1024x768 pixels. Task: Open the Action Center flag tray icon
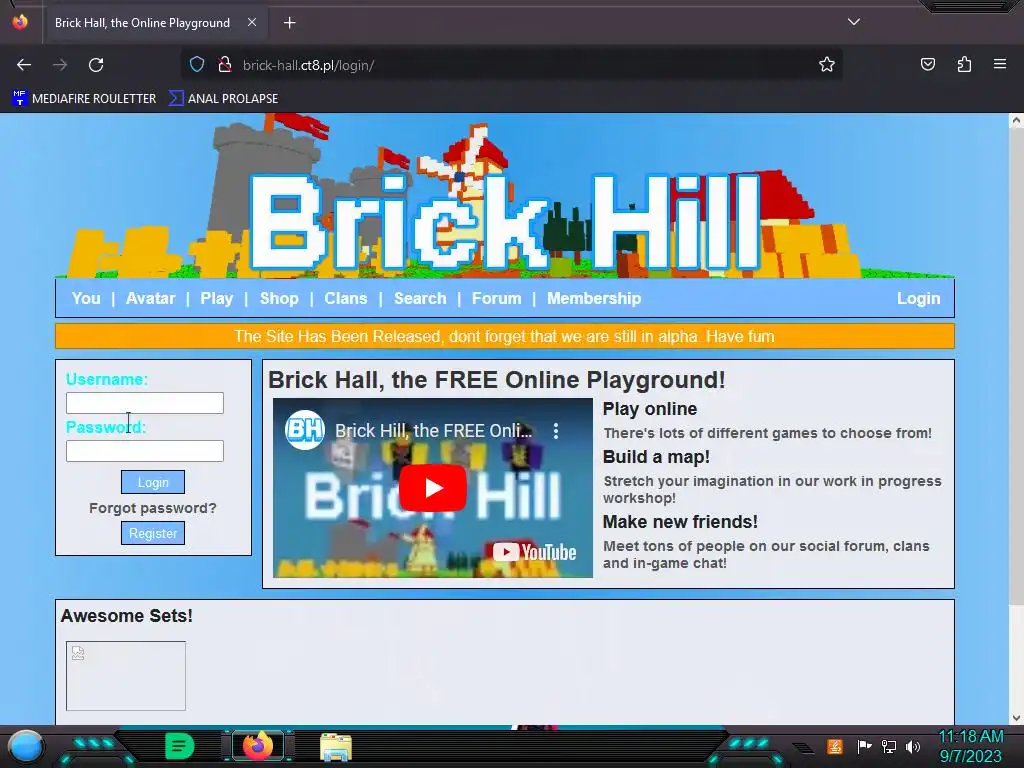pyautogui.click(x=864, y=746)
